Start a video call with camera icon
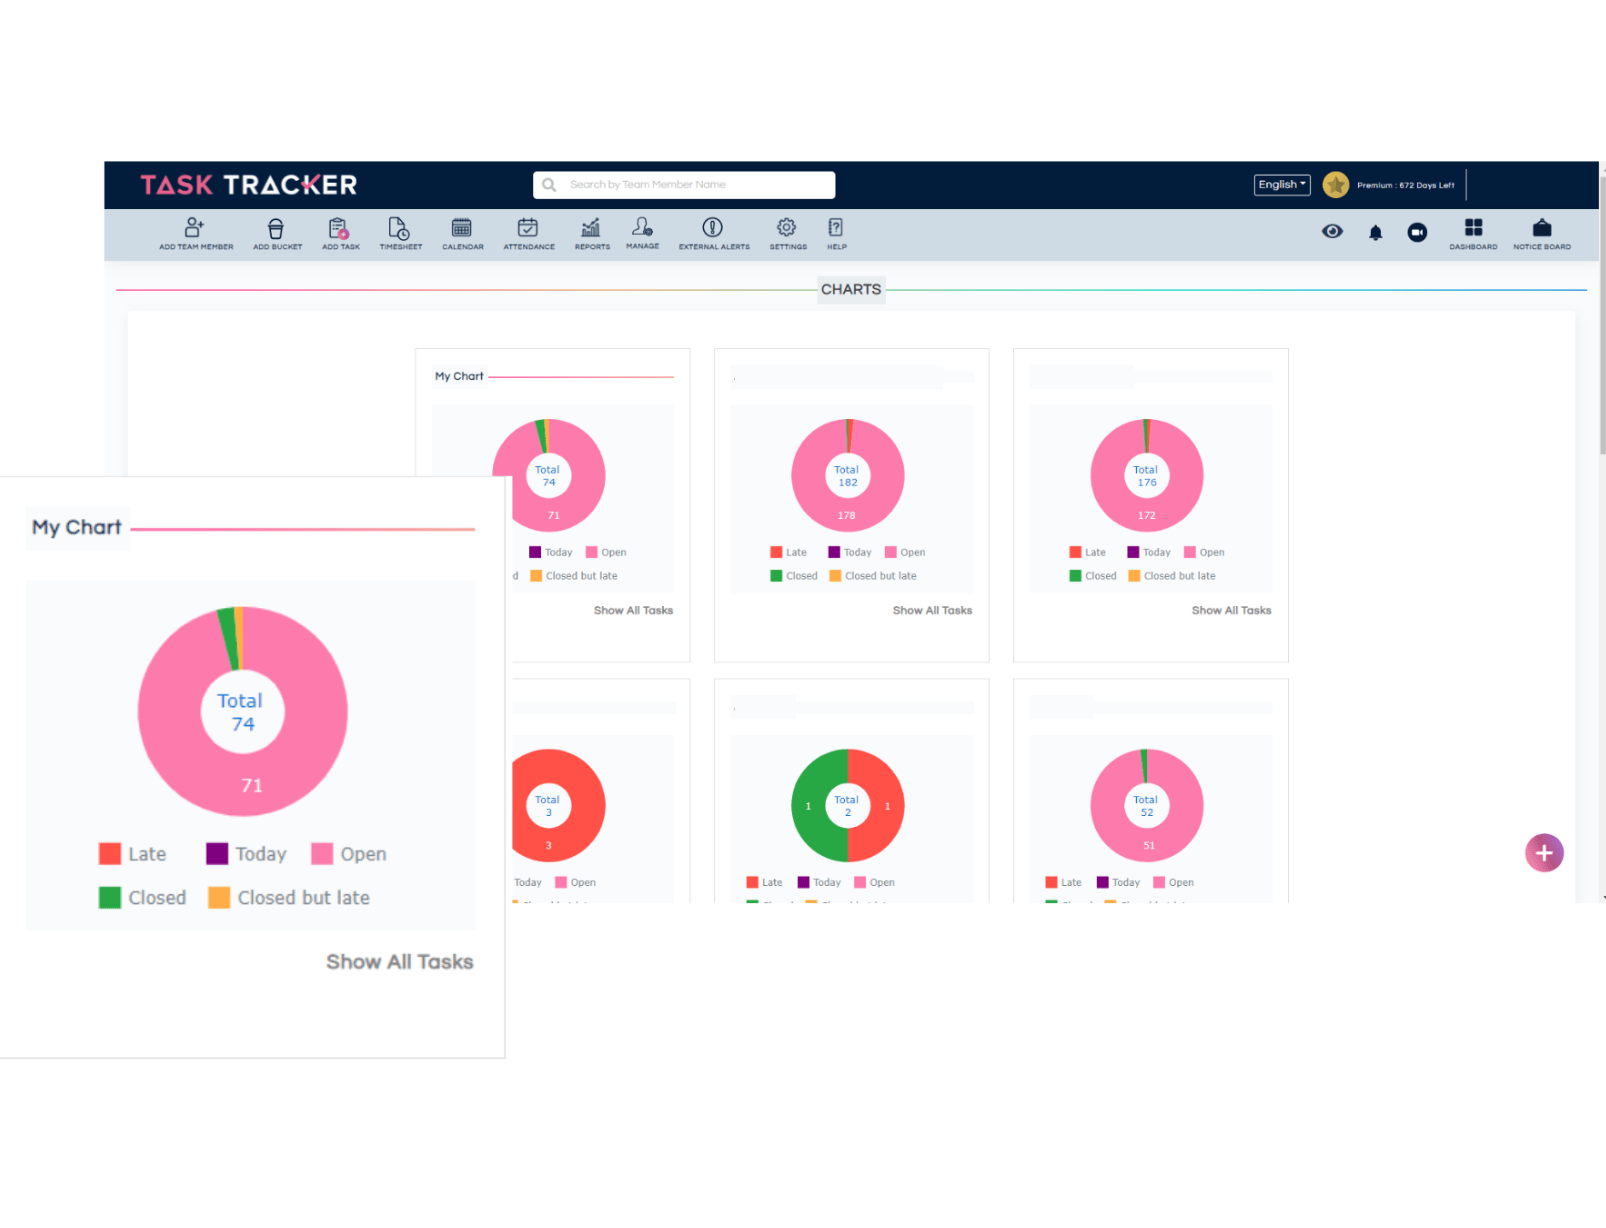 [x=1417, y=232]
